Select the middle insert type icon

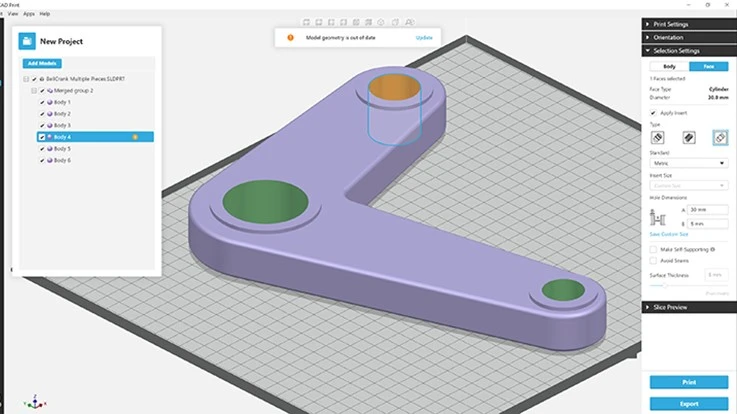(x=688, y=137)
